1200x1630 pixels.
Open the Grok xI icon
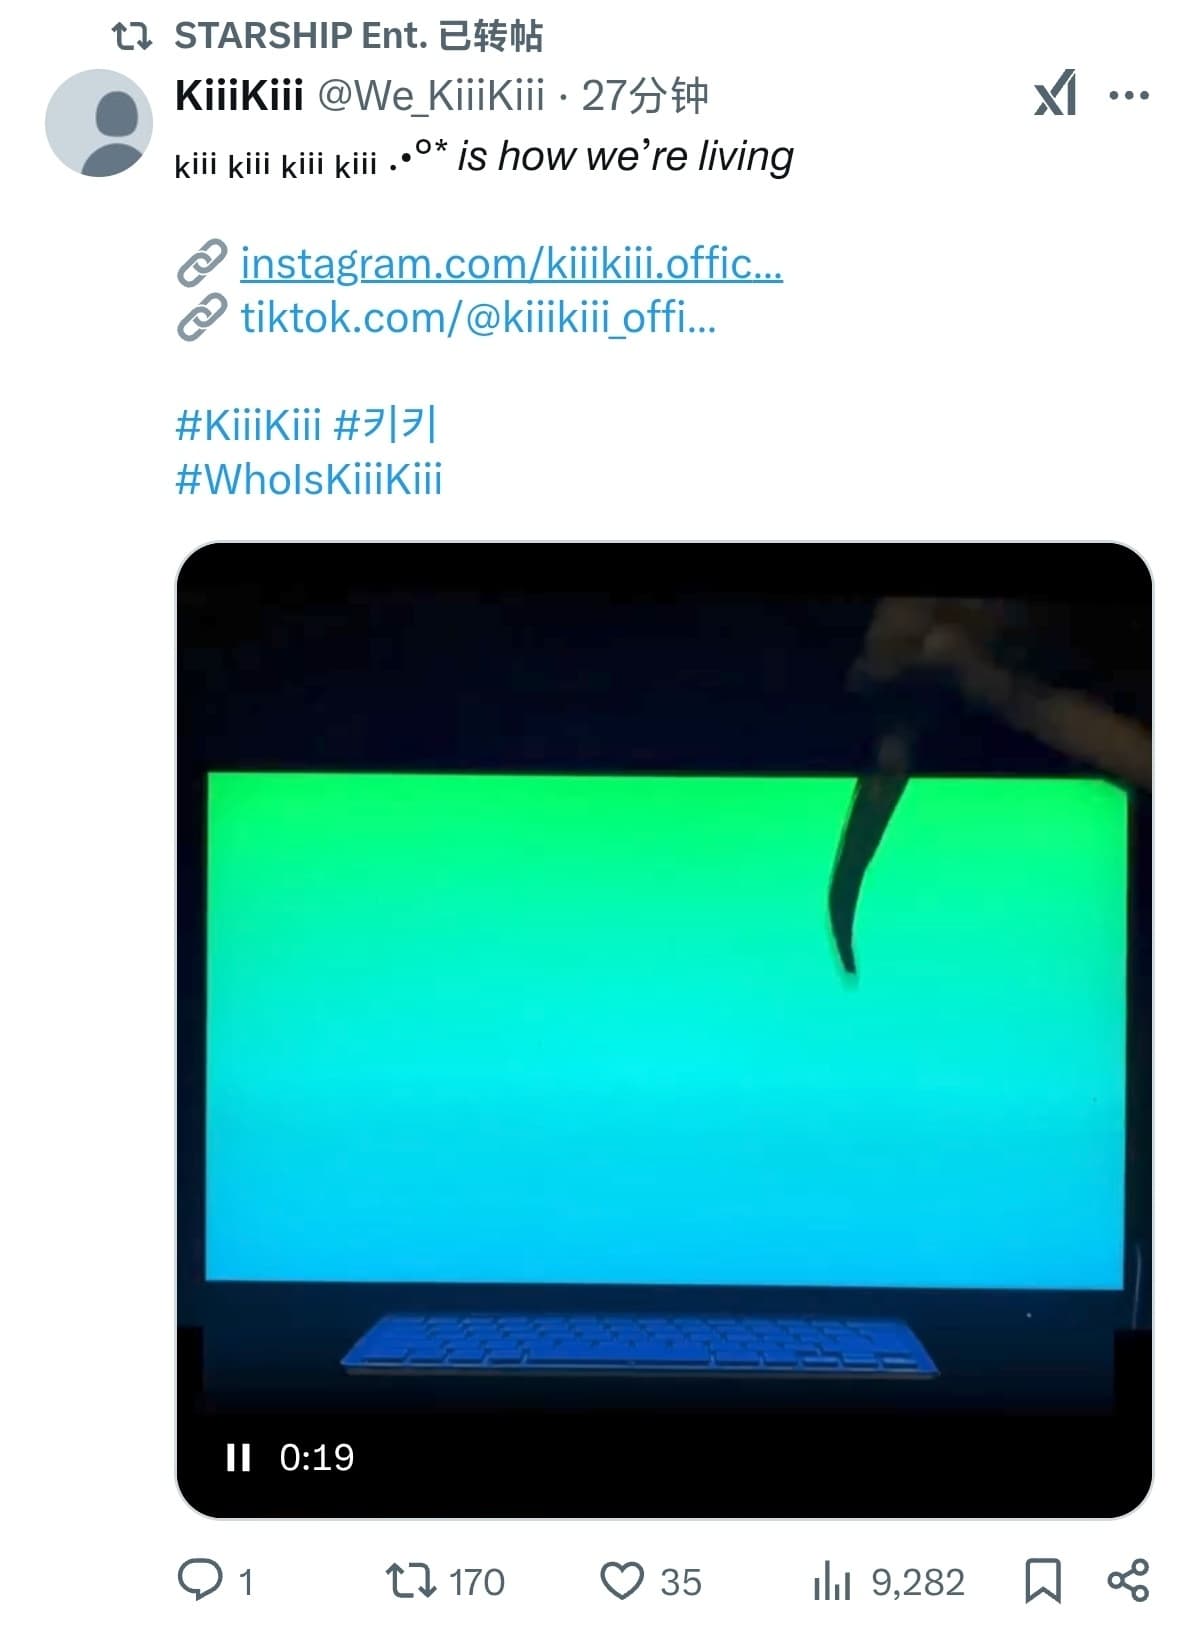(x=1055, y=94)
